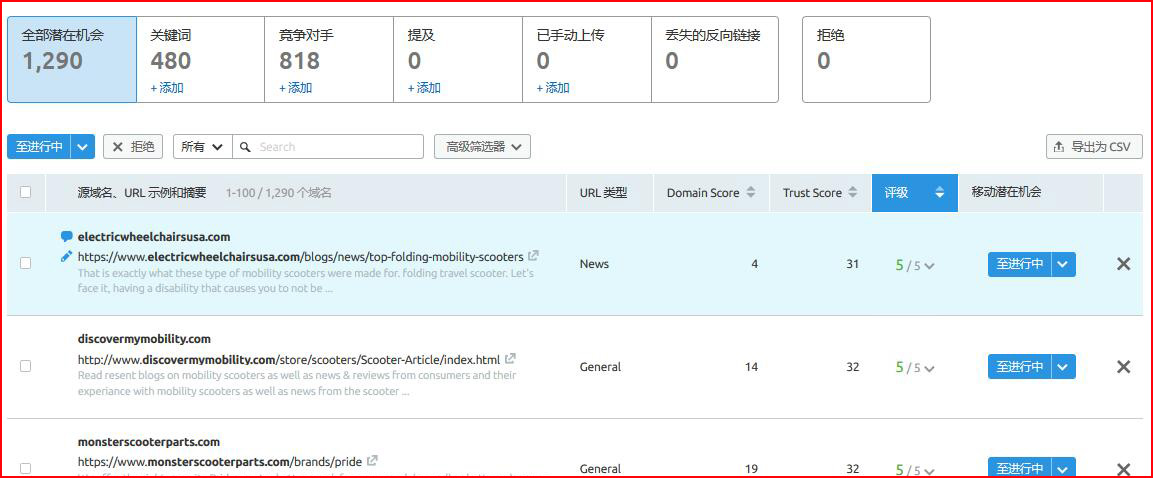
Task: Click +添加 link under 关键词
Action: pyautogui.click(x=167, y=88)
